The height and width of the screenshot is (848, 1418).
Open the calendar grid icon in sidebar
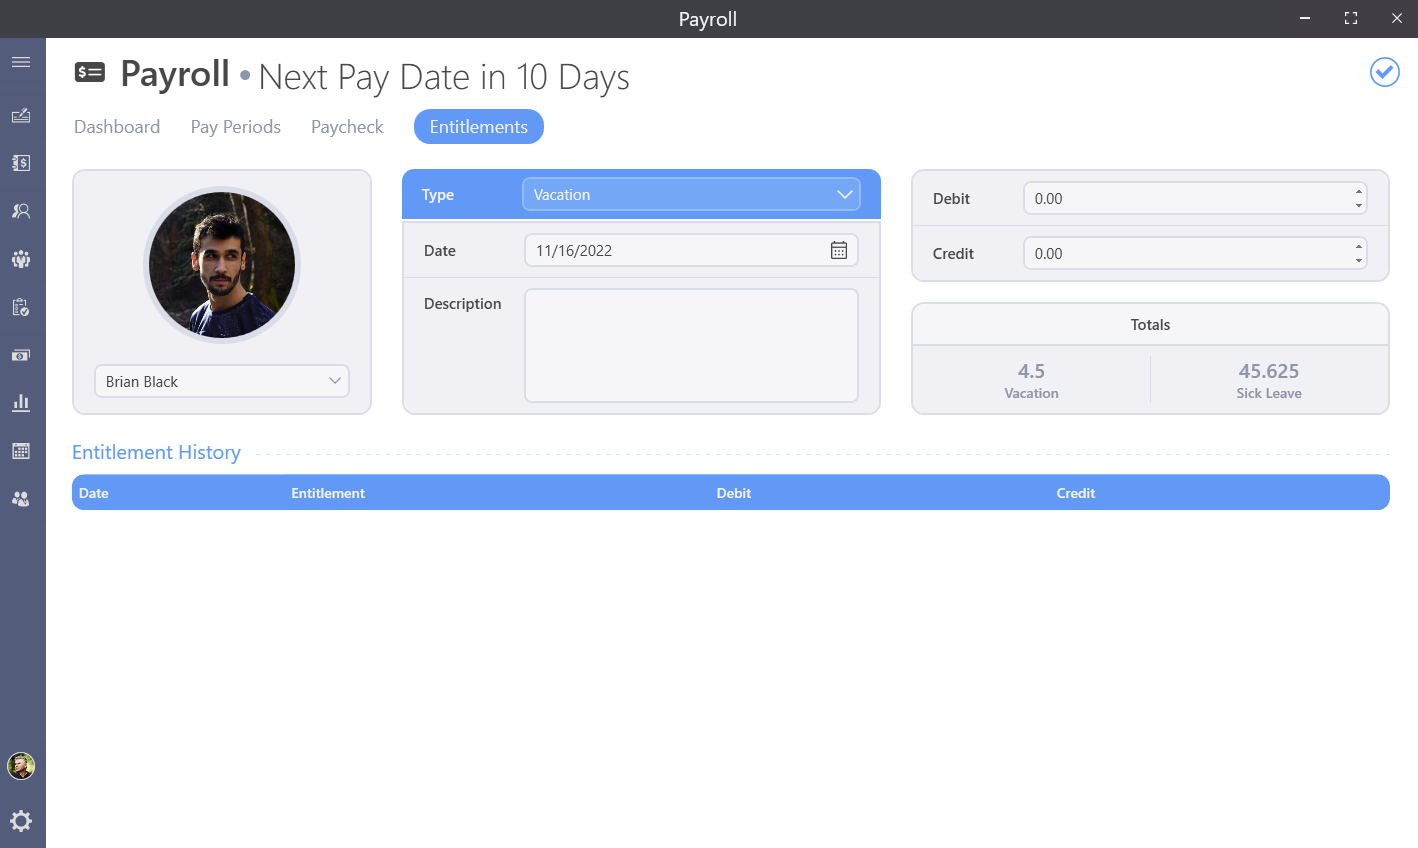tap(21, 451)
